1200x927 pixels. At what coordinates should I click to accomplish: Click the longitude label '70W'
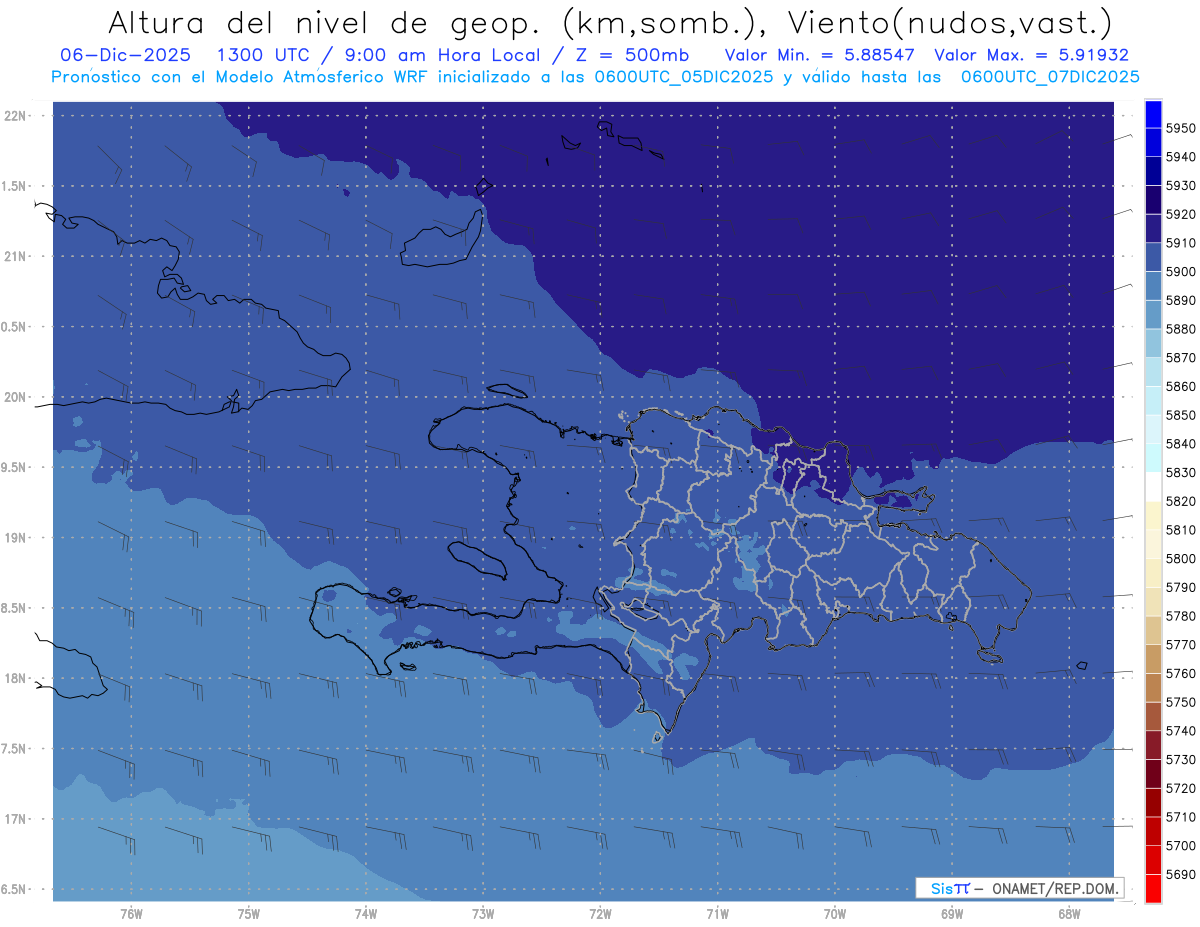coord(834,913)
